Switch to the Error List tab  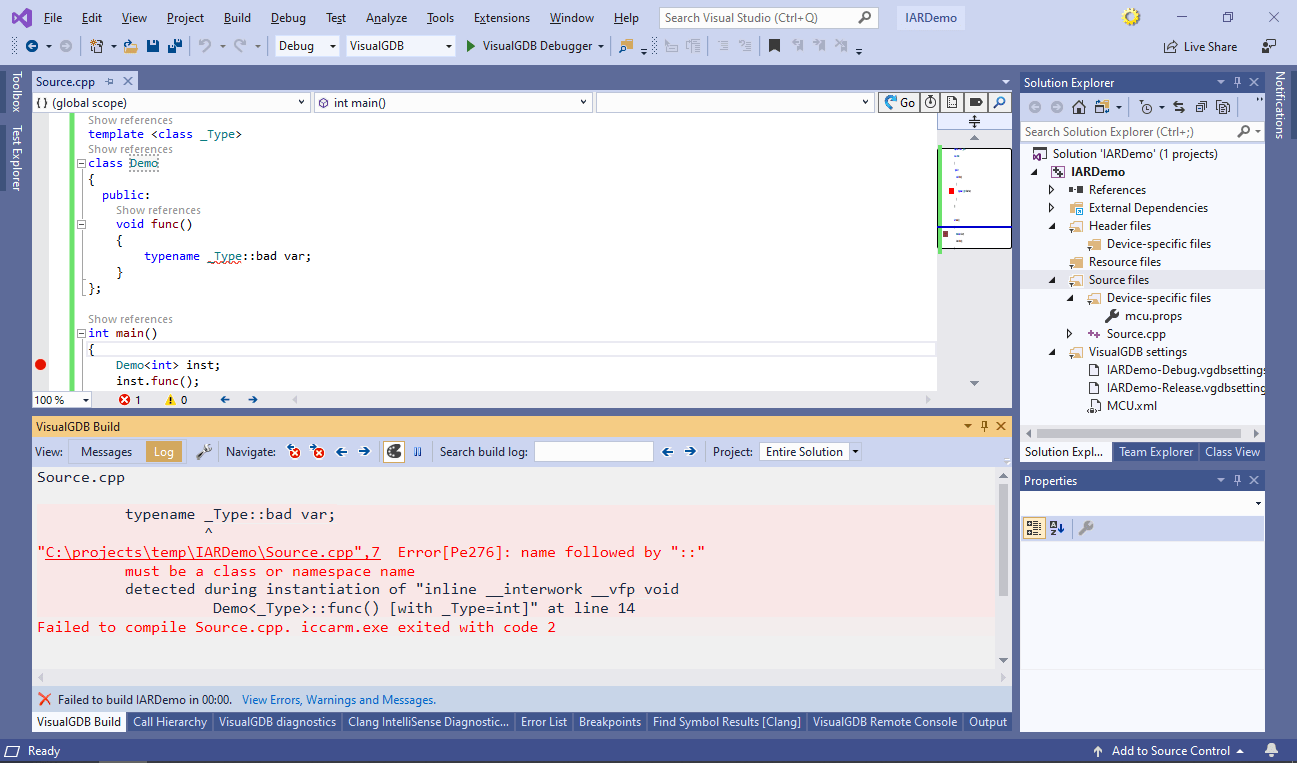544,722
